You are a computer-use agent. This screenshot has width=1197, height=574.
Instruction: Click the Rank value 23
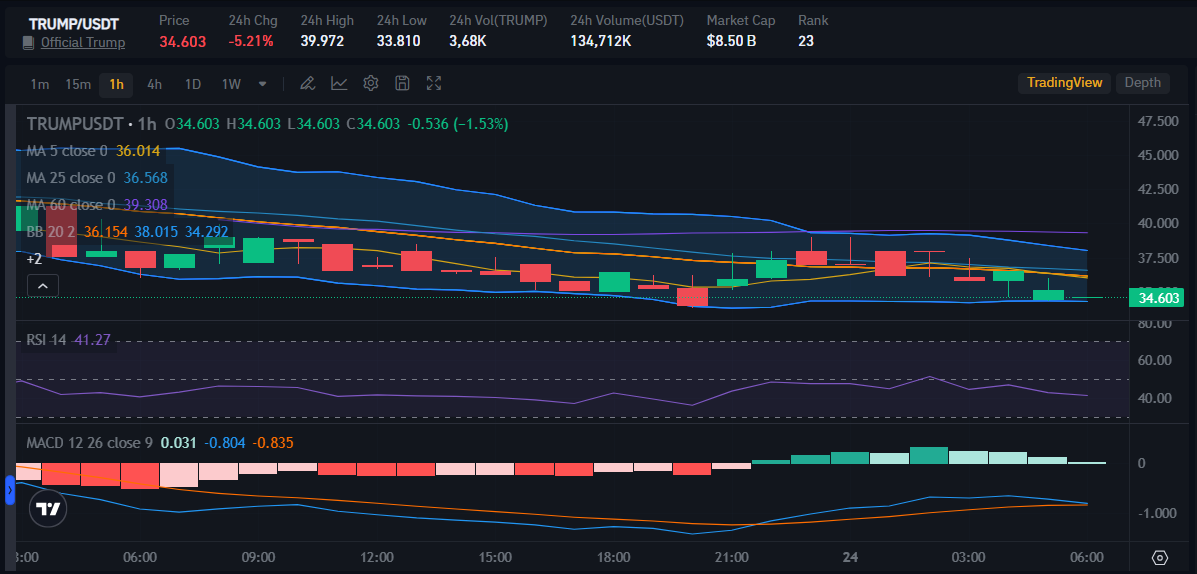(x=806, y=41)
